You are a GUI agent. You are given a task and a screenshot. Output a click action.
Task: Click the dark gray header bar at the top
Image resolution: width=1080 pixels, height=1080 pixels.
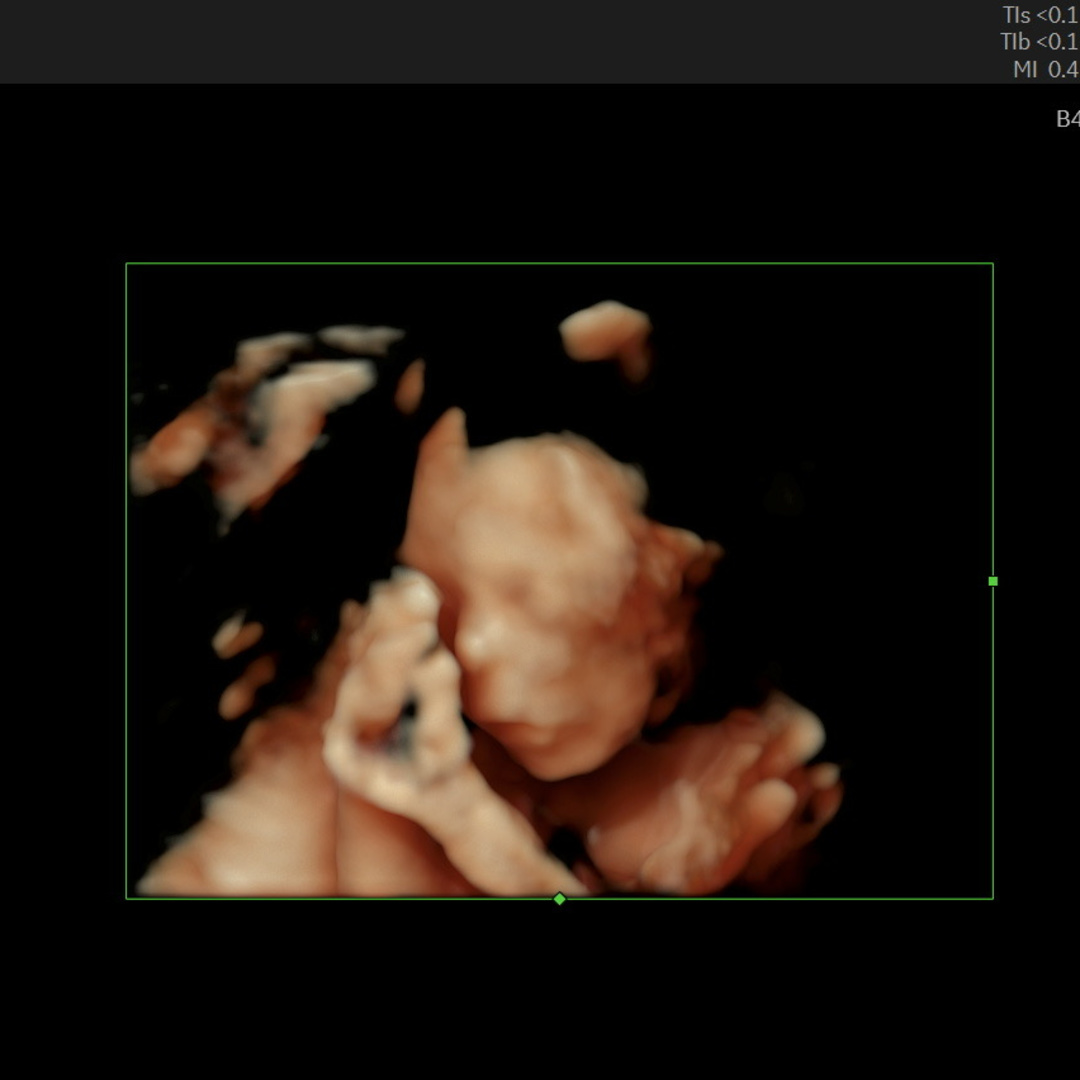coord(500,41)
